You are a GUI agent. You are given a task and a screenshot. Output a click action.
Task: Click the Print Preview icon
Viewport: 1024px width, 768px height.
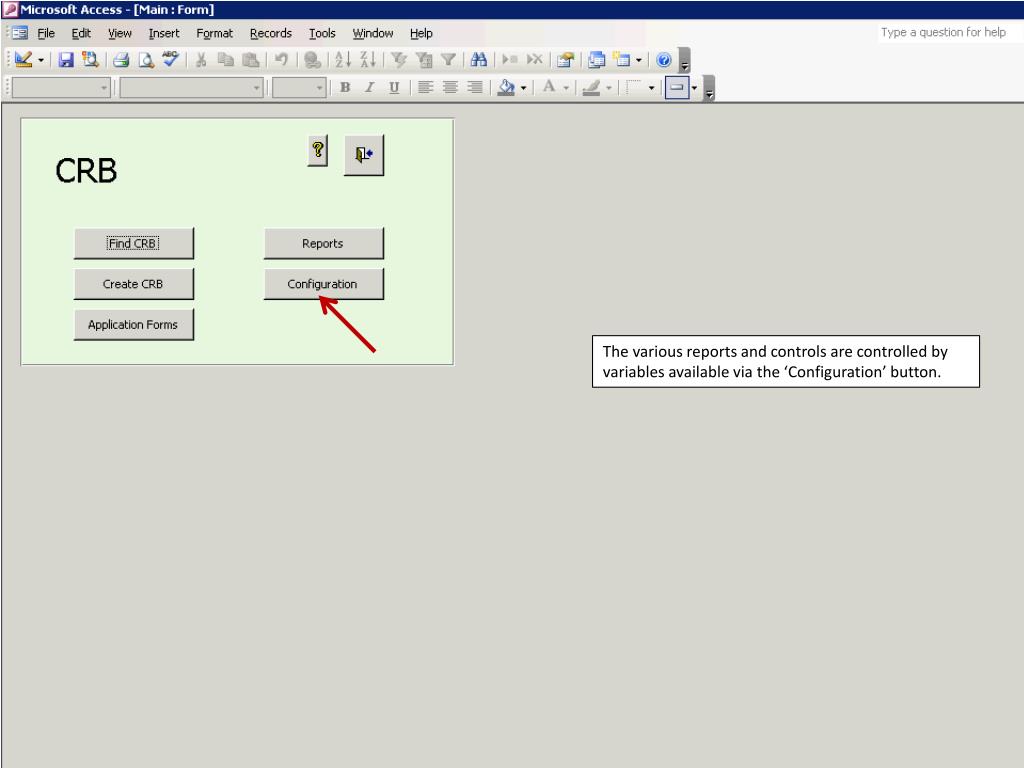point(146,60)
